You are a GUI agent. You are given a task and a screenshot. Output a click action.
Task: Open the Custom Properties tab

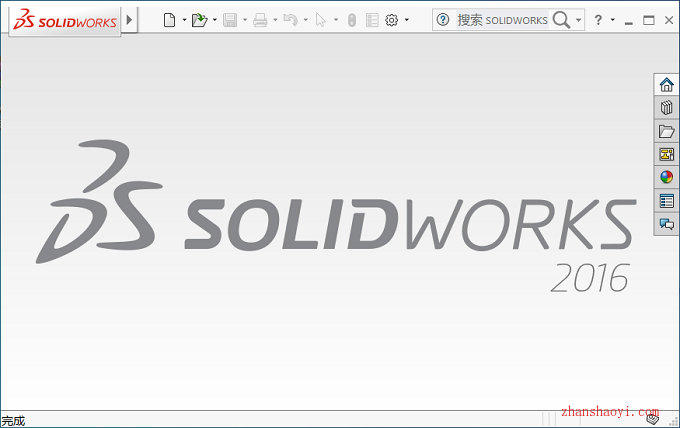667,201
